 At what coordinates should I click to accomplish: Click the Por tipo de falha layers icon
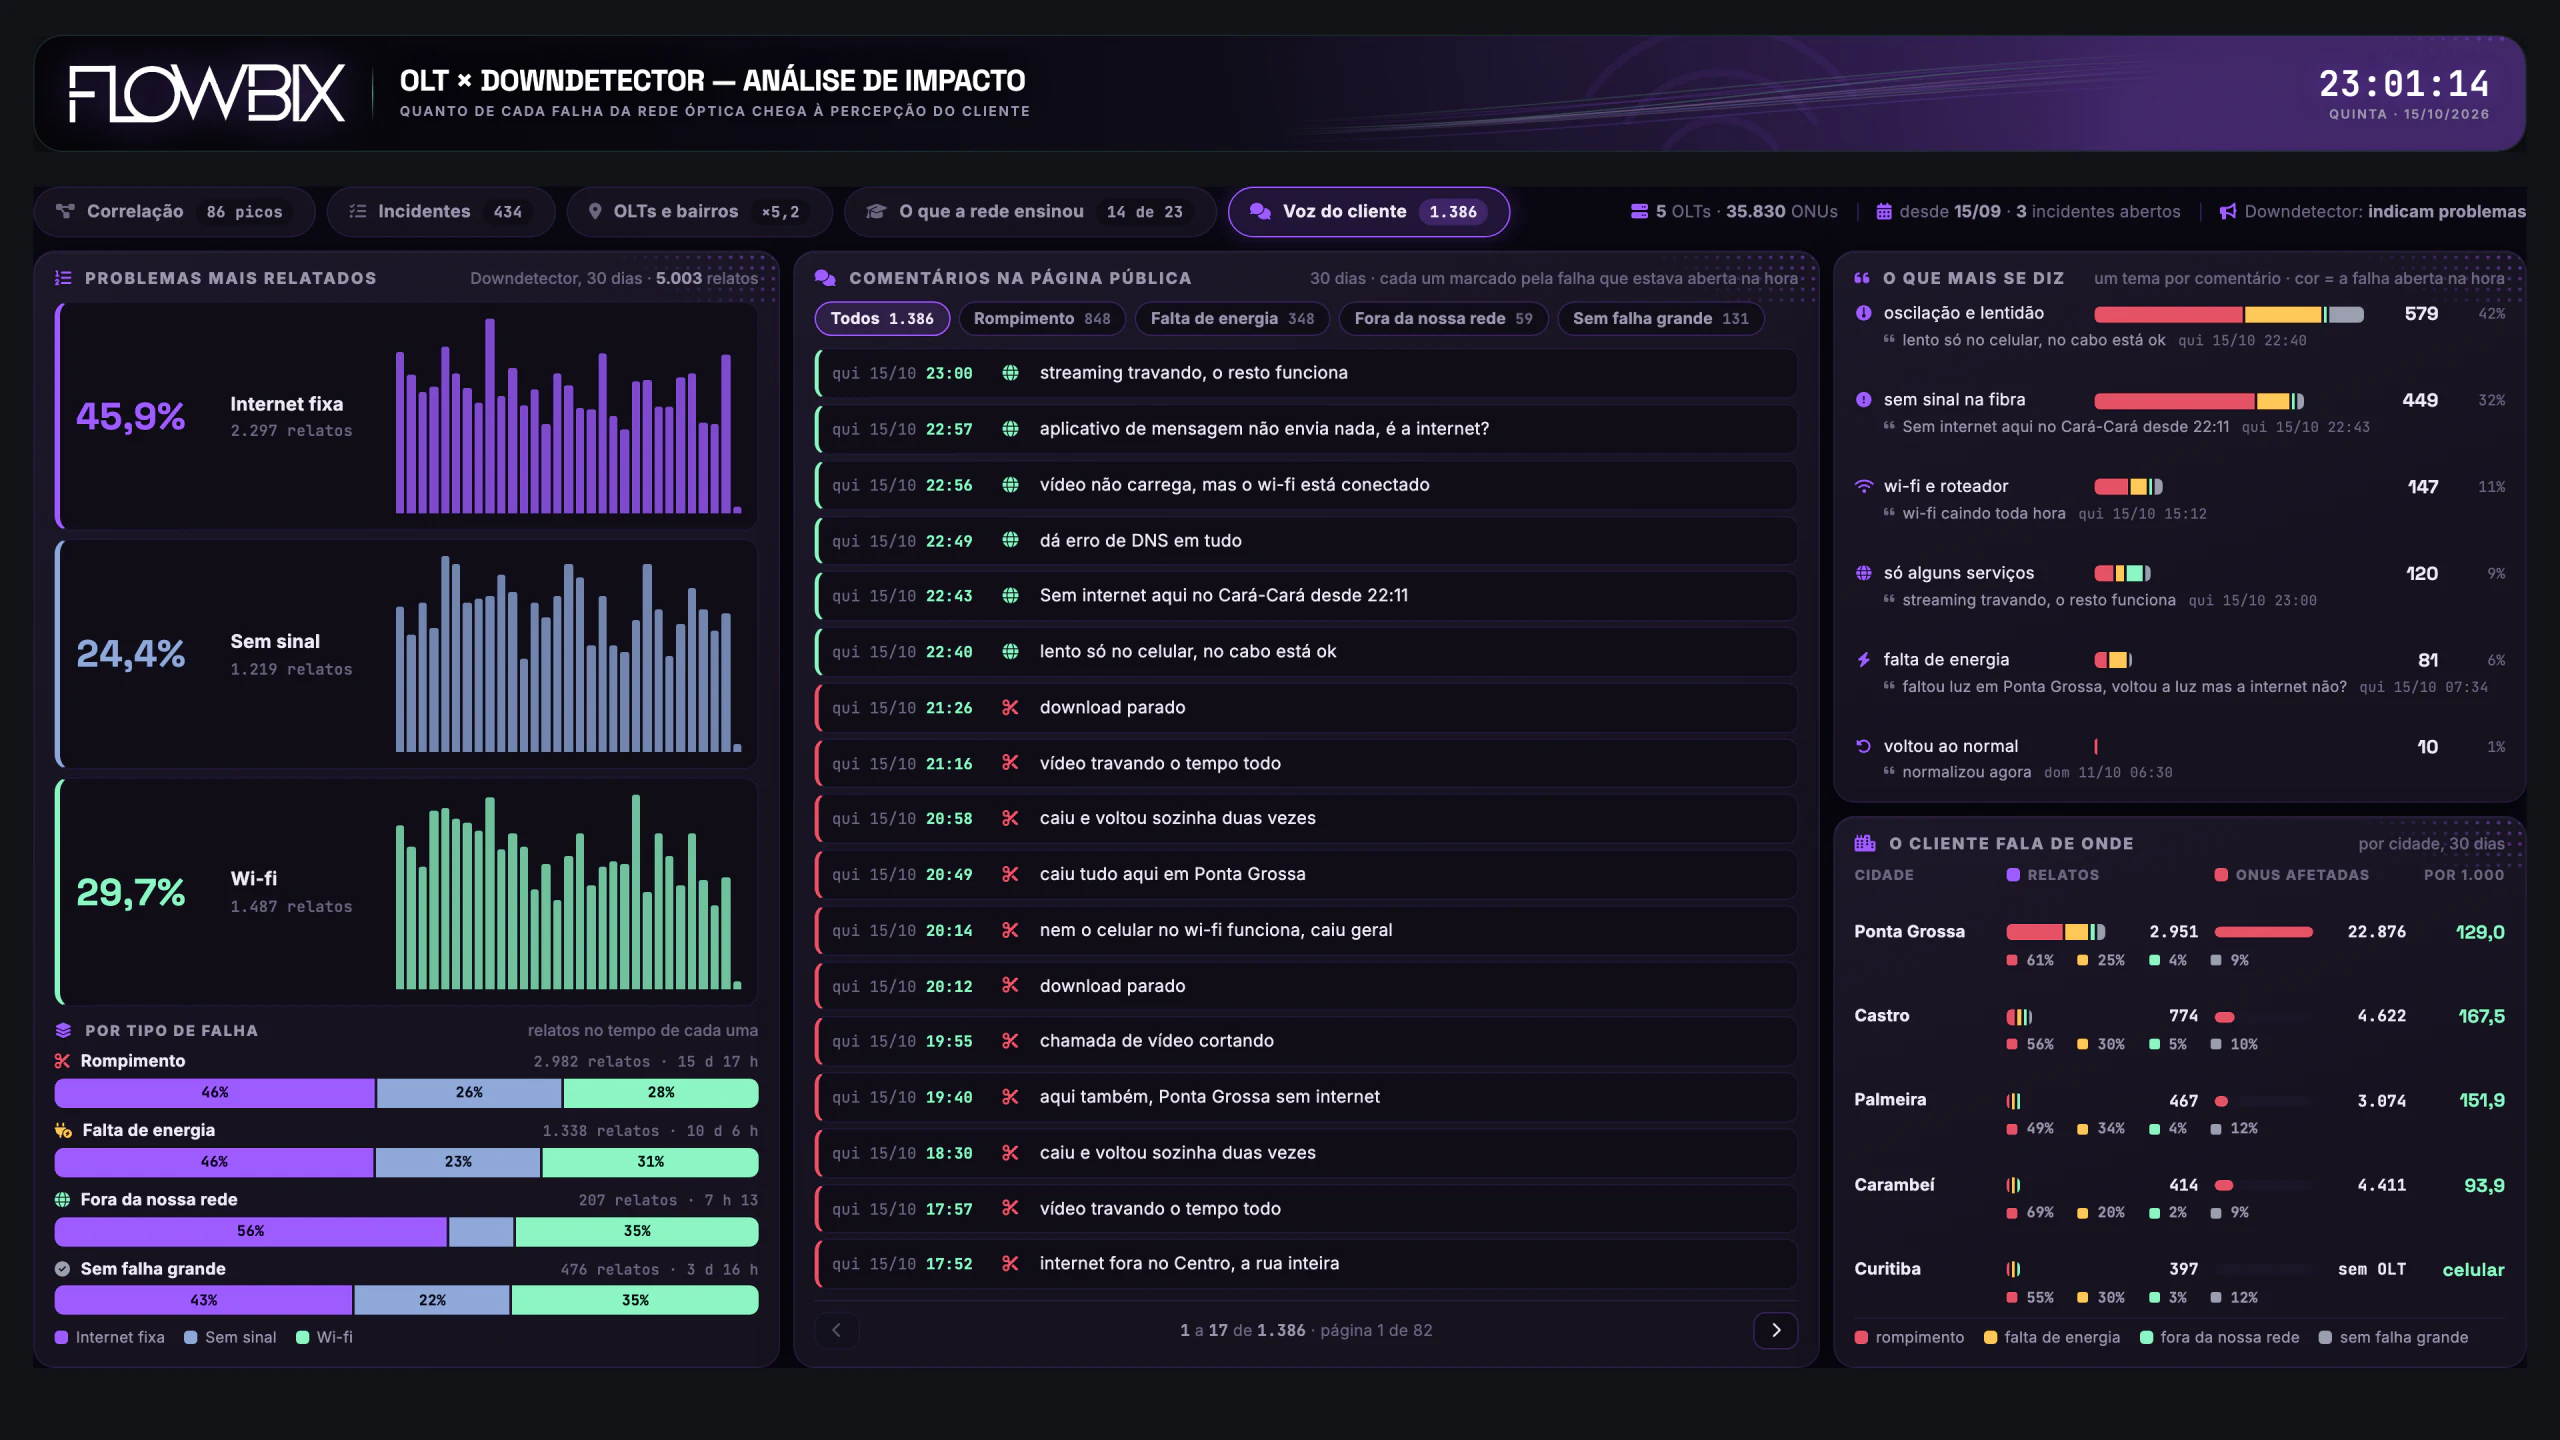tap(63, 1031)
